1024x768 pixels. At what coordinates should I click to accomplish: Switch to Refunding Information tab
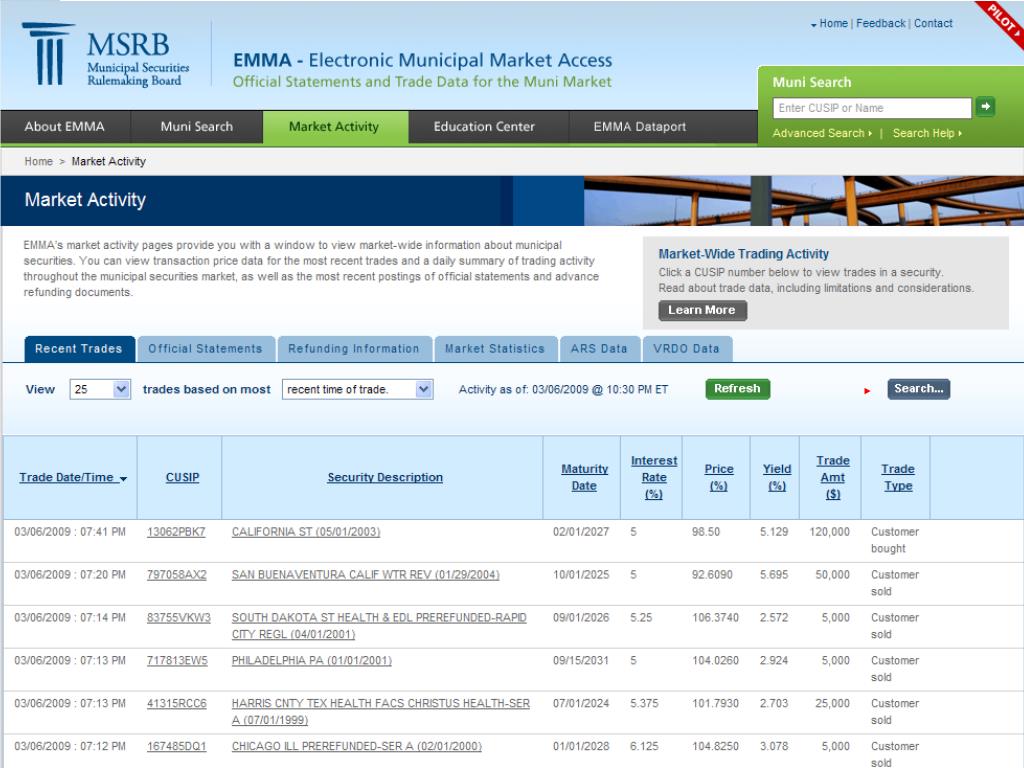(353, 349)
